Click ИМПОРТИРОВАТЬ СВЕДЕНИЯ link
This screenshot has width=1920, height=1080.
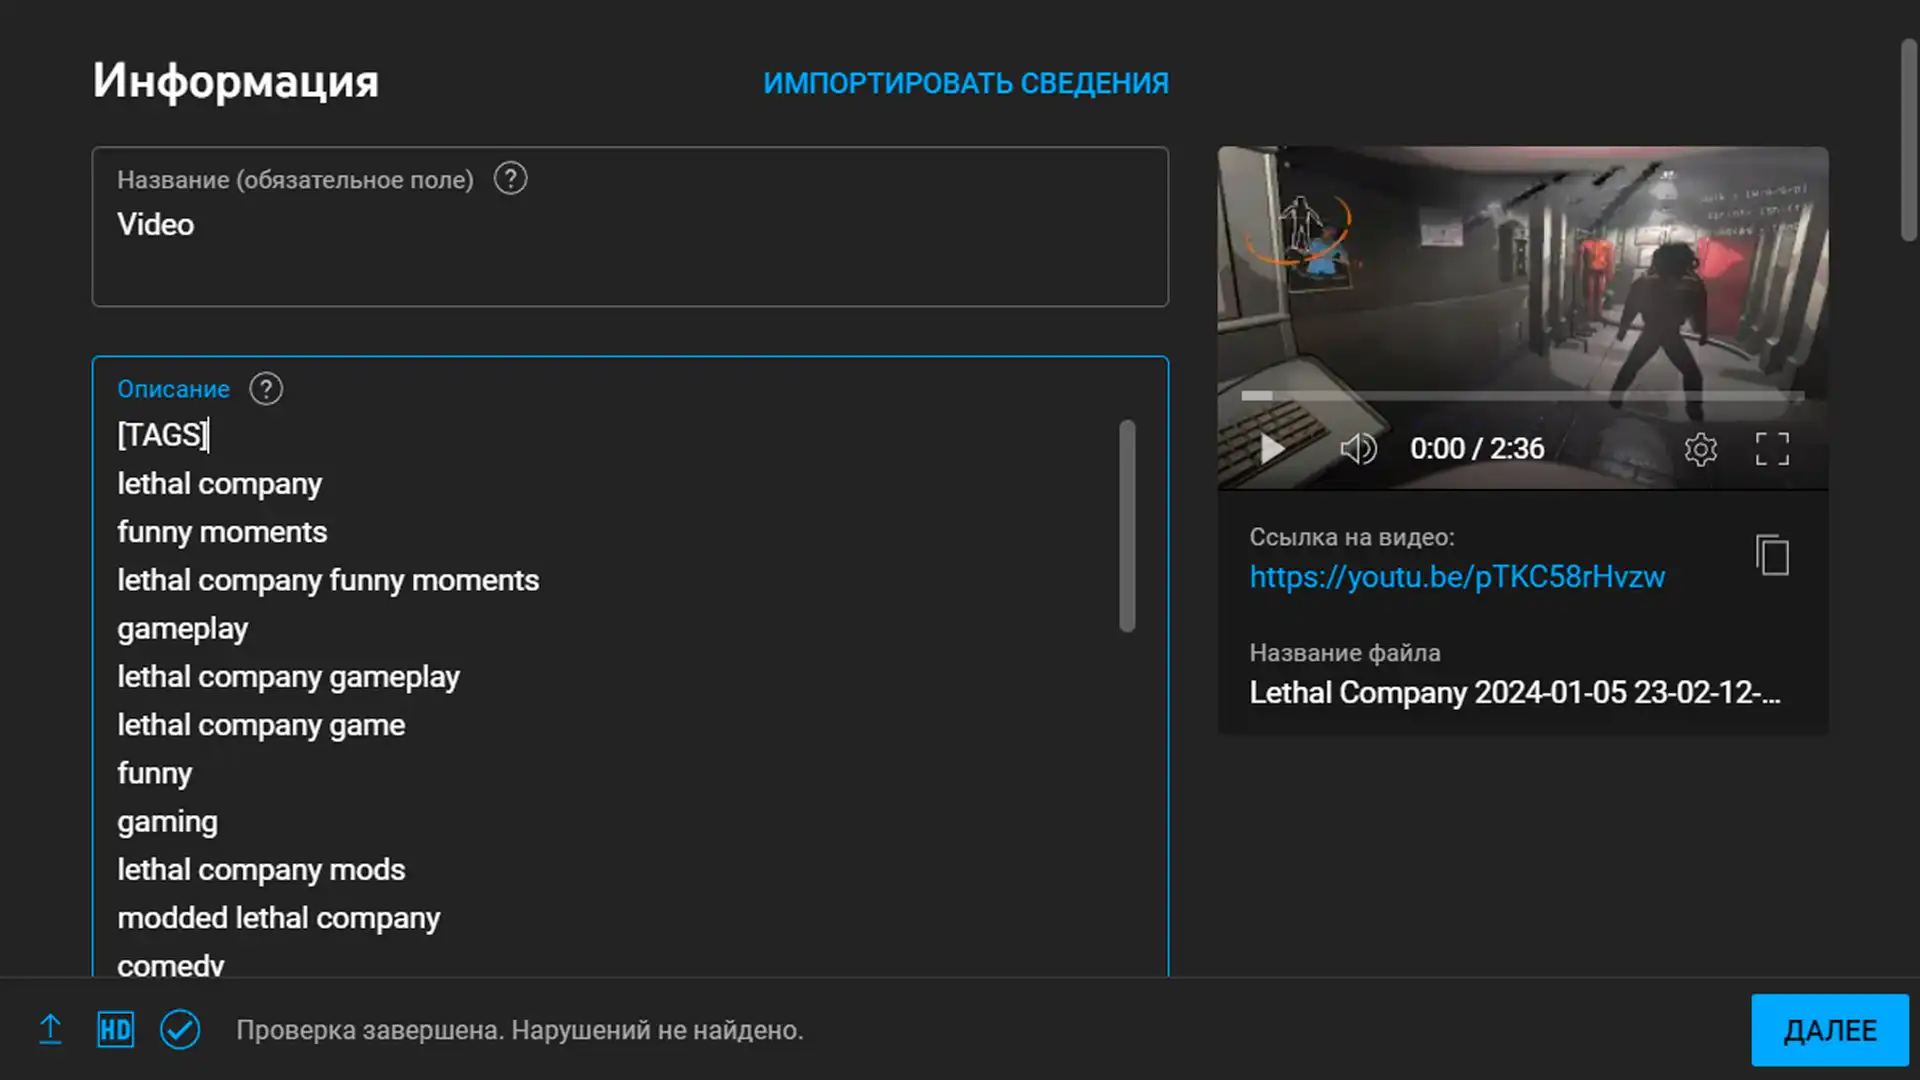tap(966, 83)
